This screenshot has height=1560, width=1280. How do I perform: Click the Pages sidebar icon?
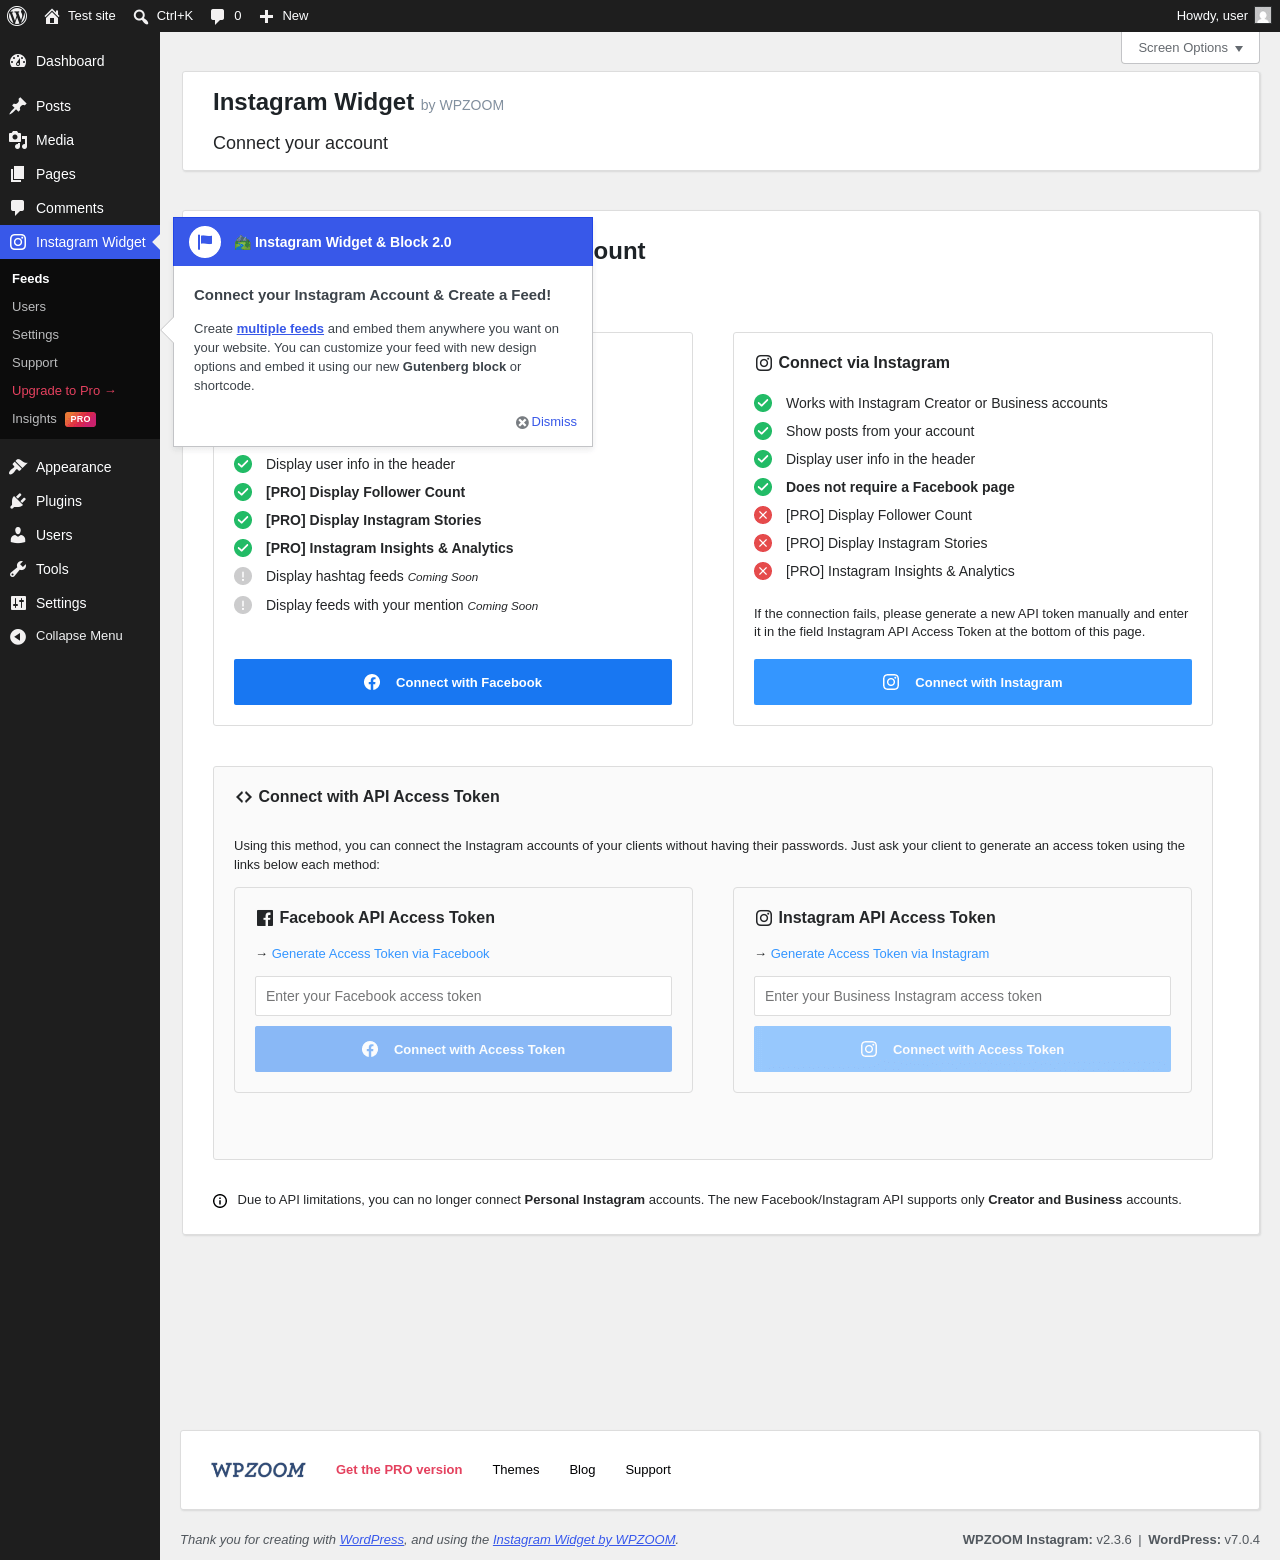[x=18, y=174]
